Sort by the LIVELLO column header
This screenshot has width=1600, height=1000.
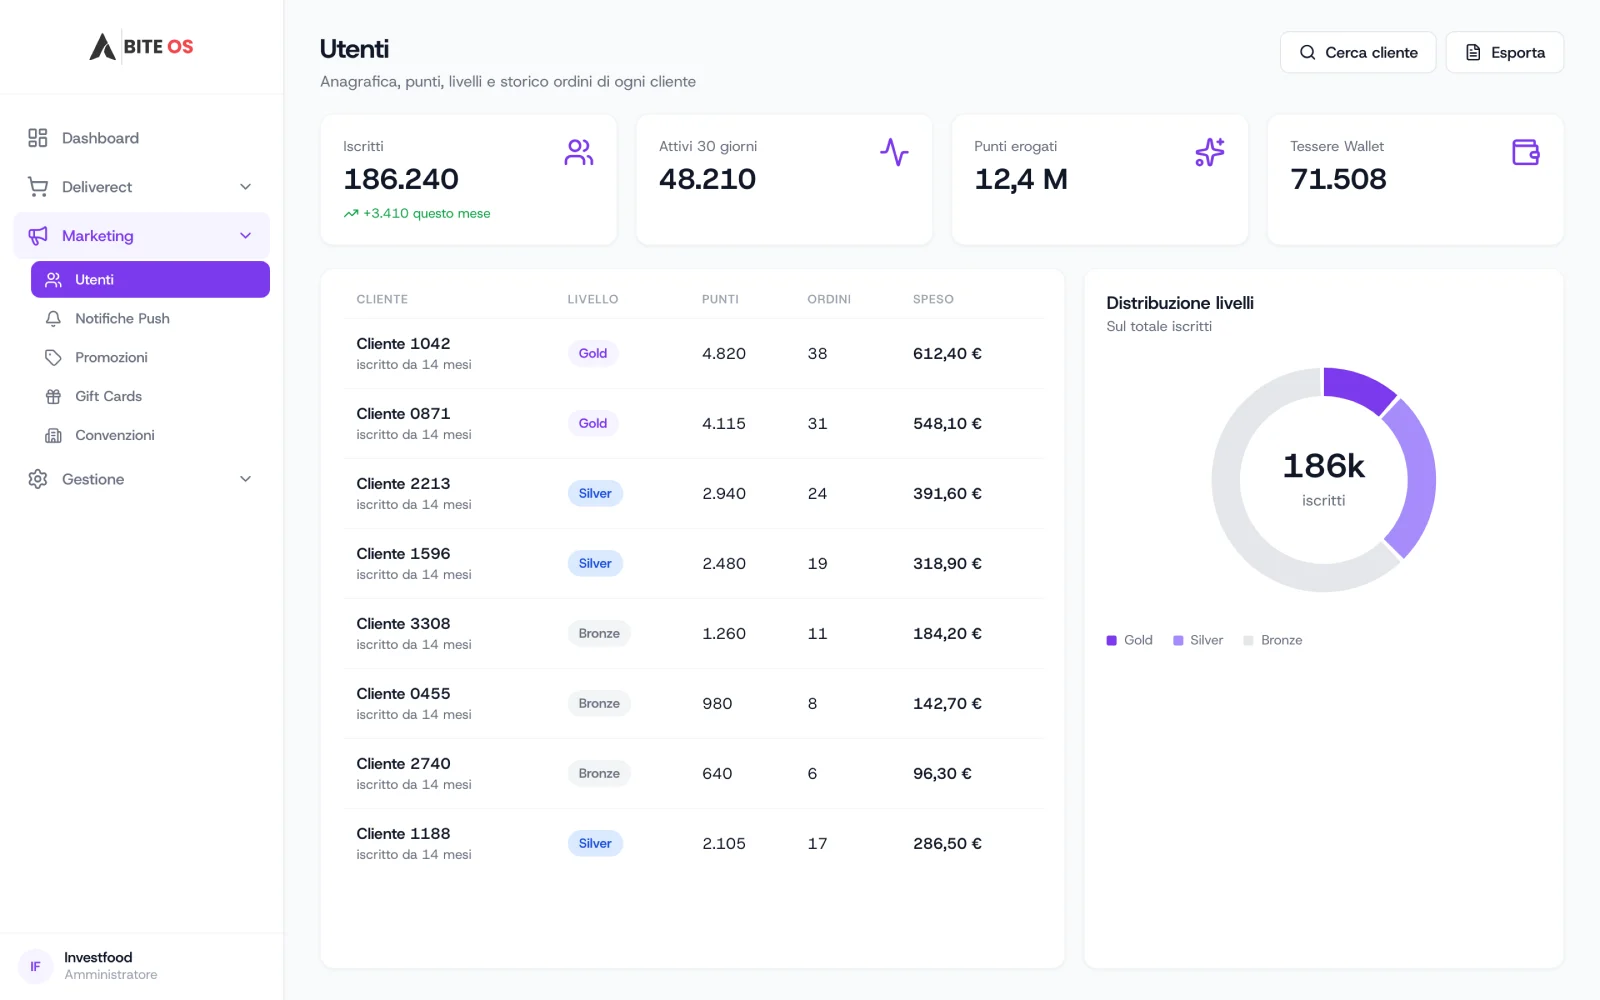click(593, 299)
